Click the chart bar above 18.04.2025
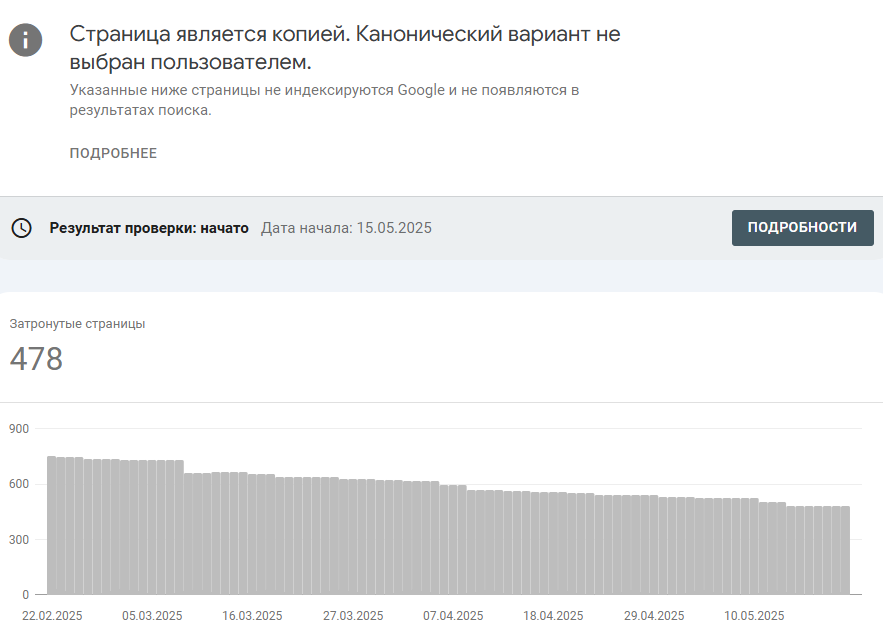 (554, 543)
